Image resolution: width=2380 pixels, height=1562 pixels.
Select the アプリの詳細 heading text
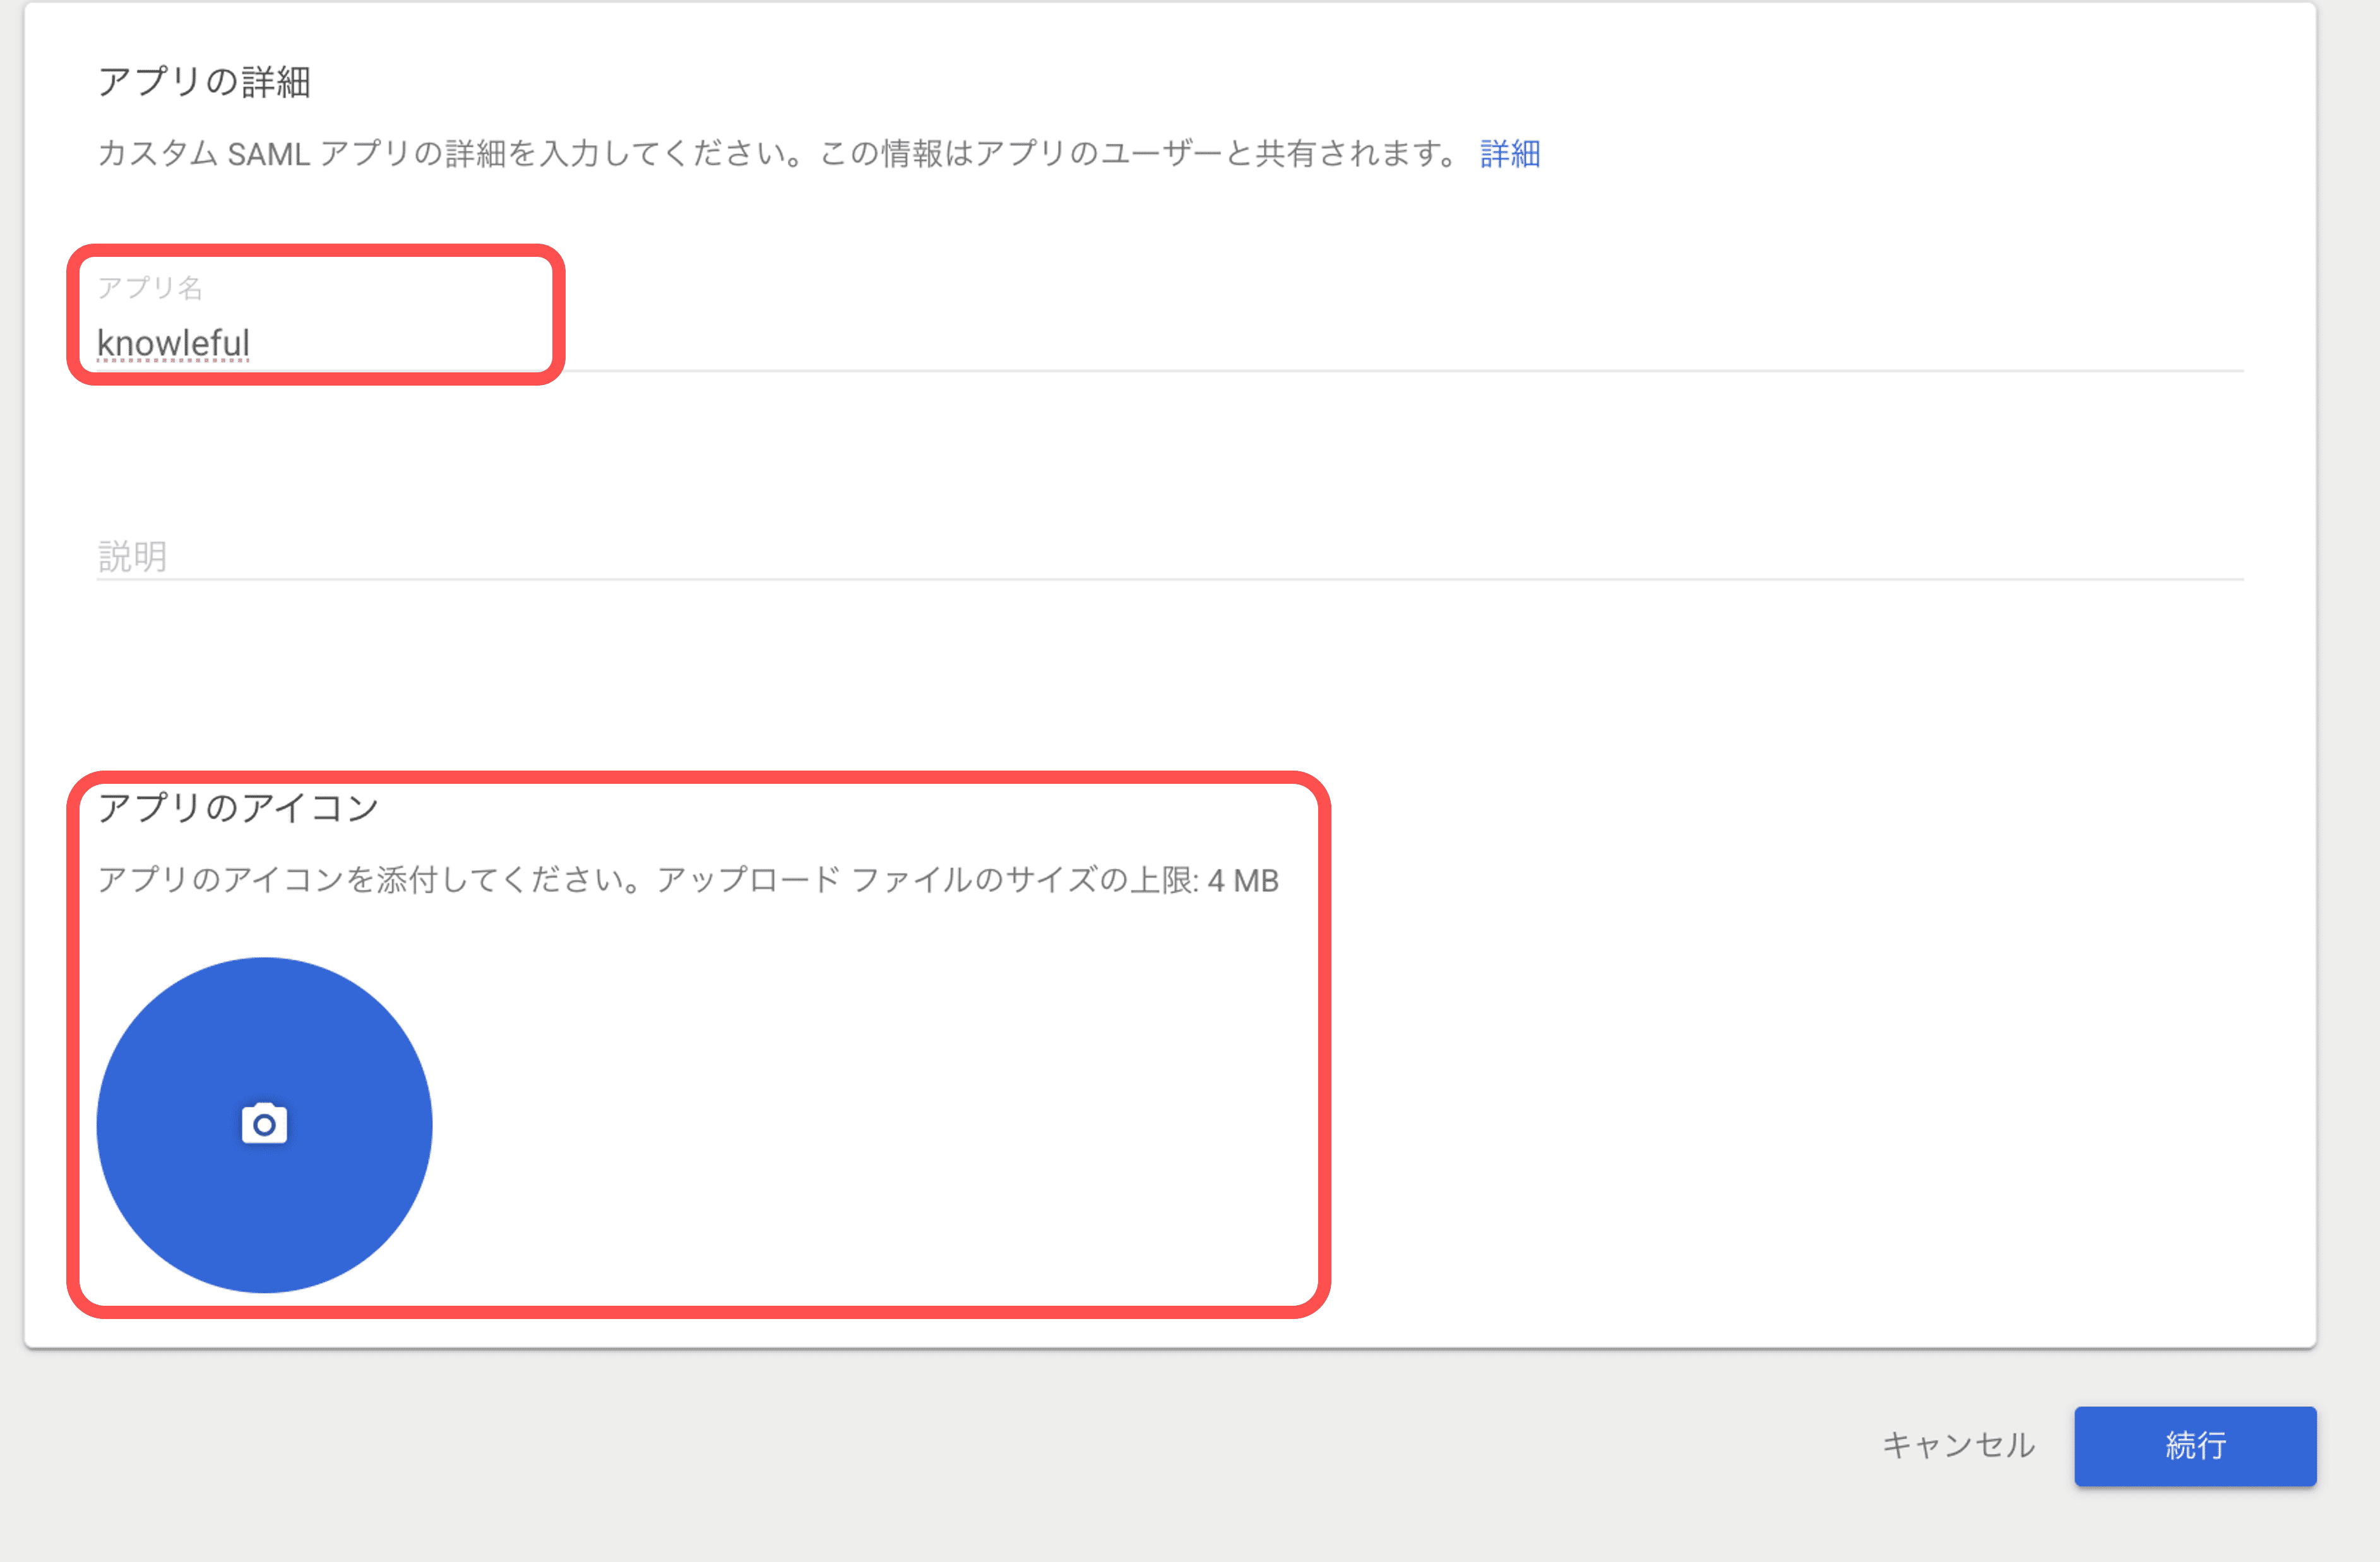(x=204, y=81)
